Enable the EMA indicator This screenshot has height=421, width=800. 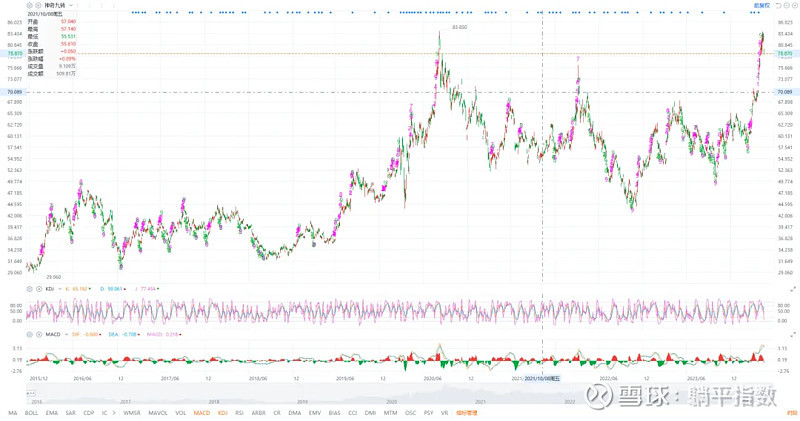(52, 412)
